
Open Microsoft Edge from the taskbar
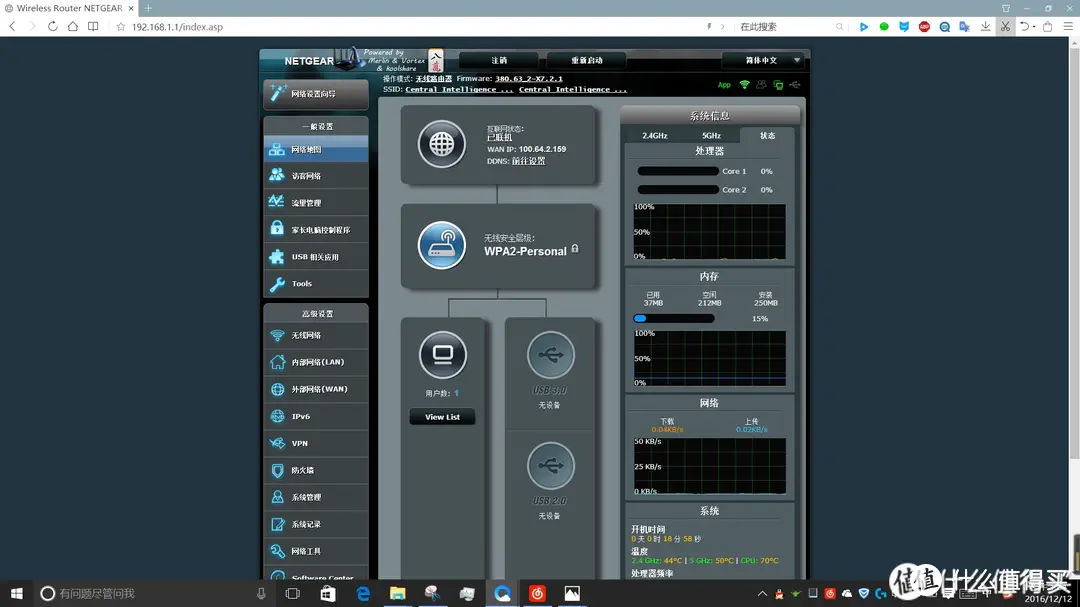point(363,593)
